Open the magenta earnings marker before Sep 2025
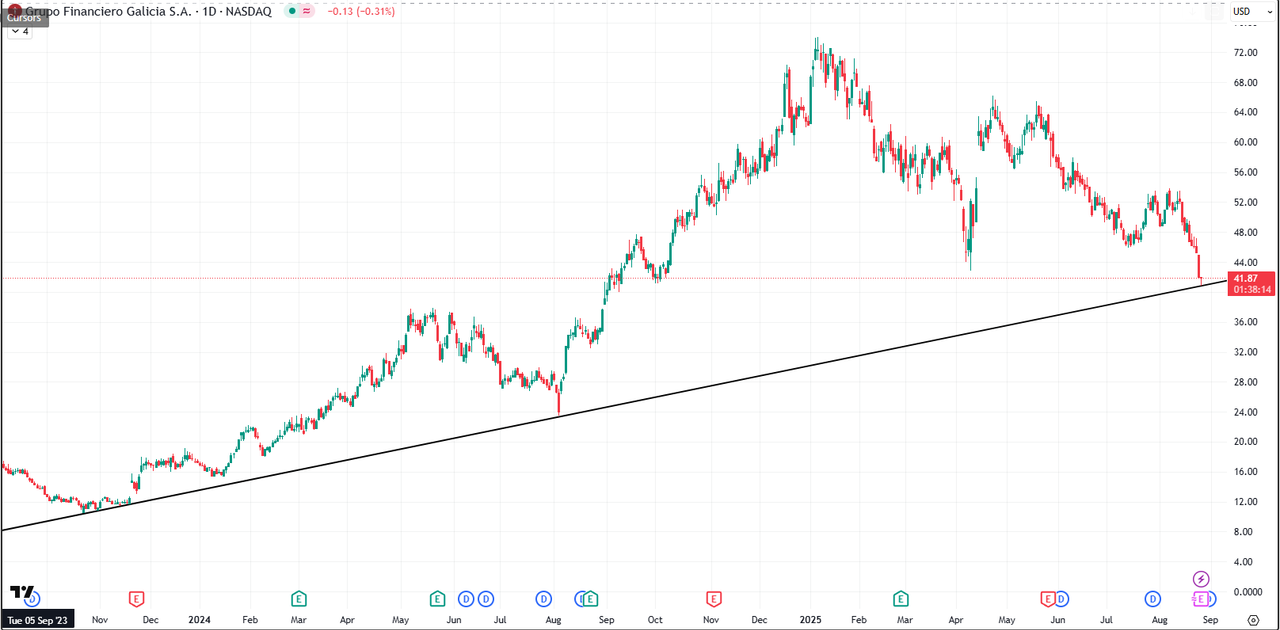 click(x=1199, y=599)
